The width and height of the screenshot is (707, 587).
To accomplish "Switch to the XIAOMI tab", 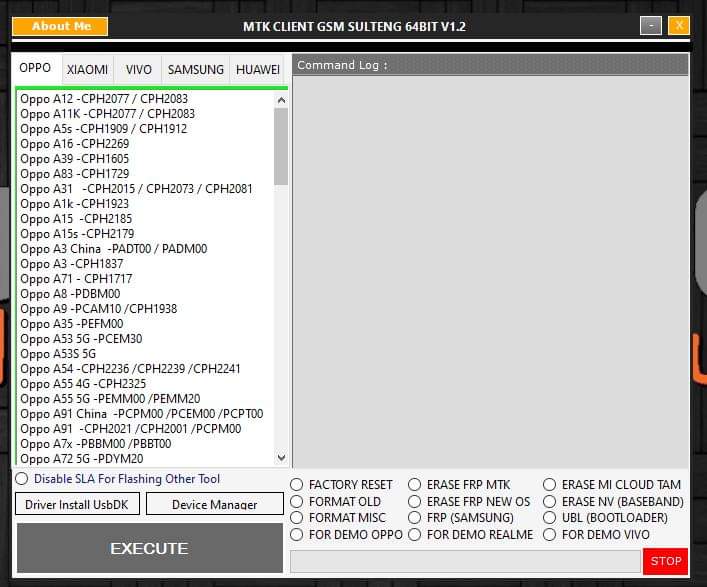I will coord(87,70).
